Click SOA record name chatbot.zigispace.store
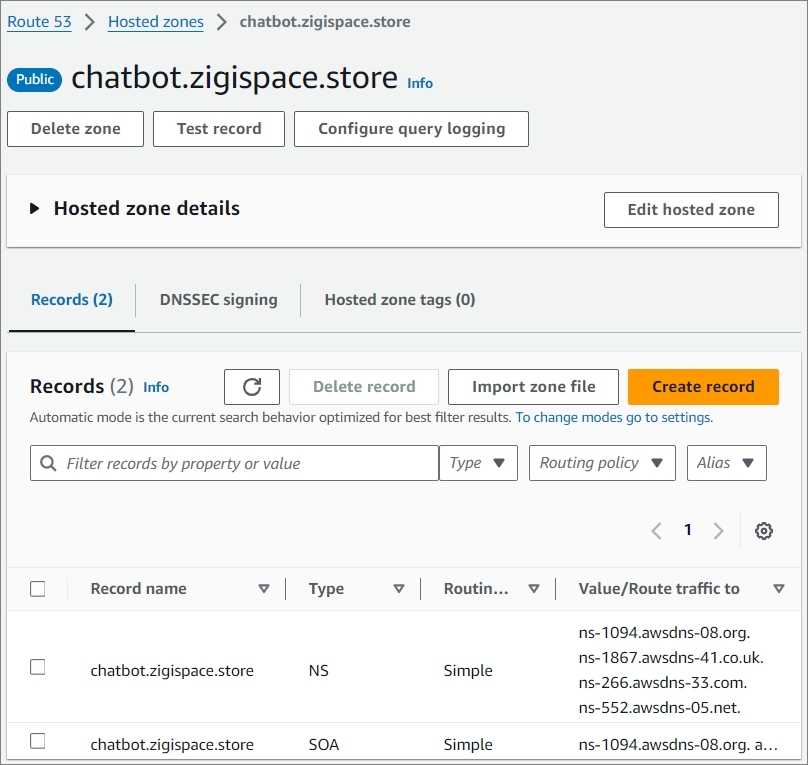808x765 pixels. click(x=172, y=745)
